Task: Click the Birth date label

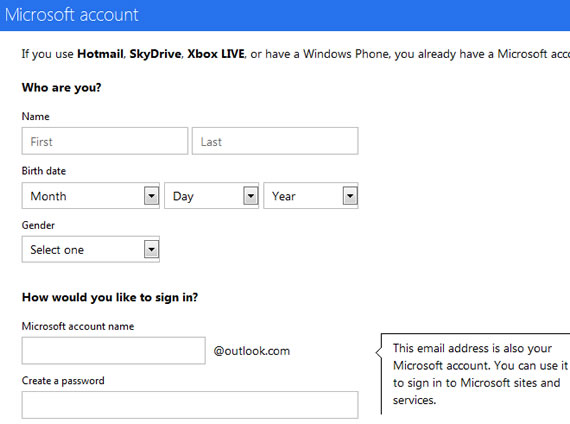Action: (x=44, y=171)
